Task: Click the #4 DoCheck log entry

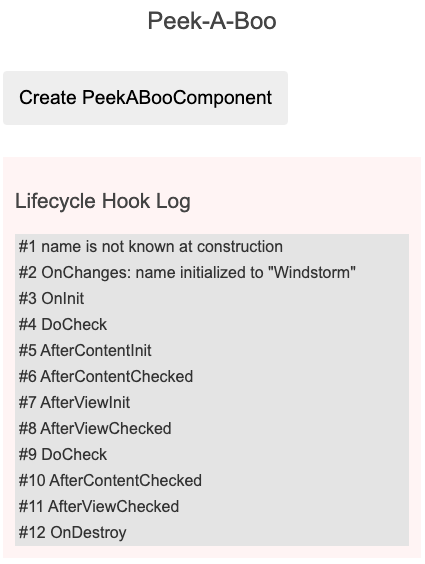Action: 63,324
